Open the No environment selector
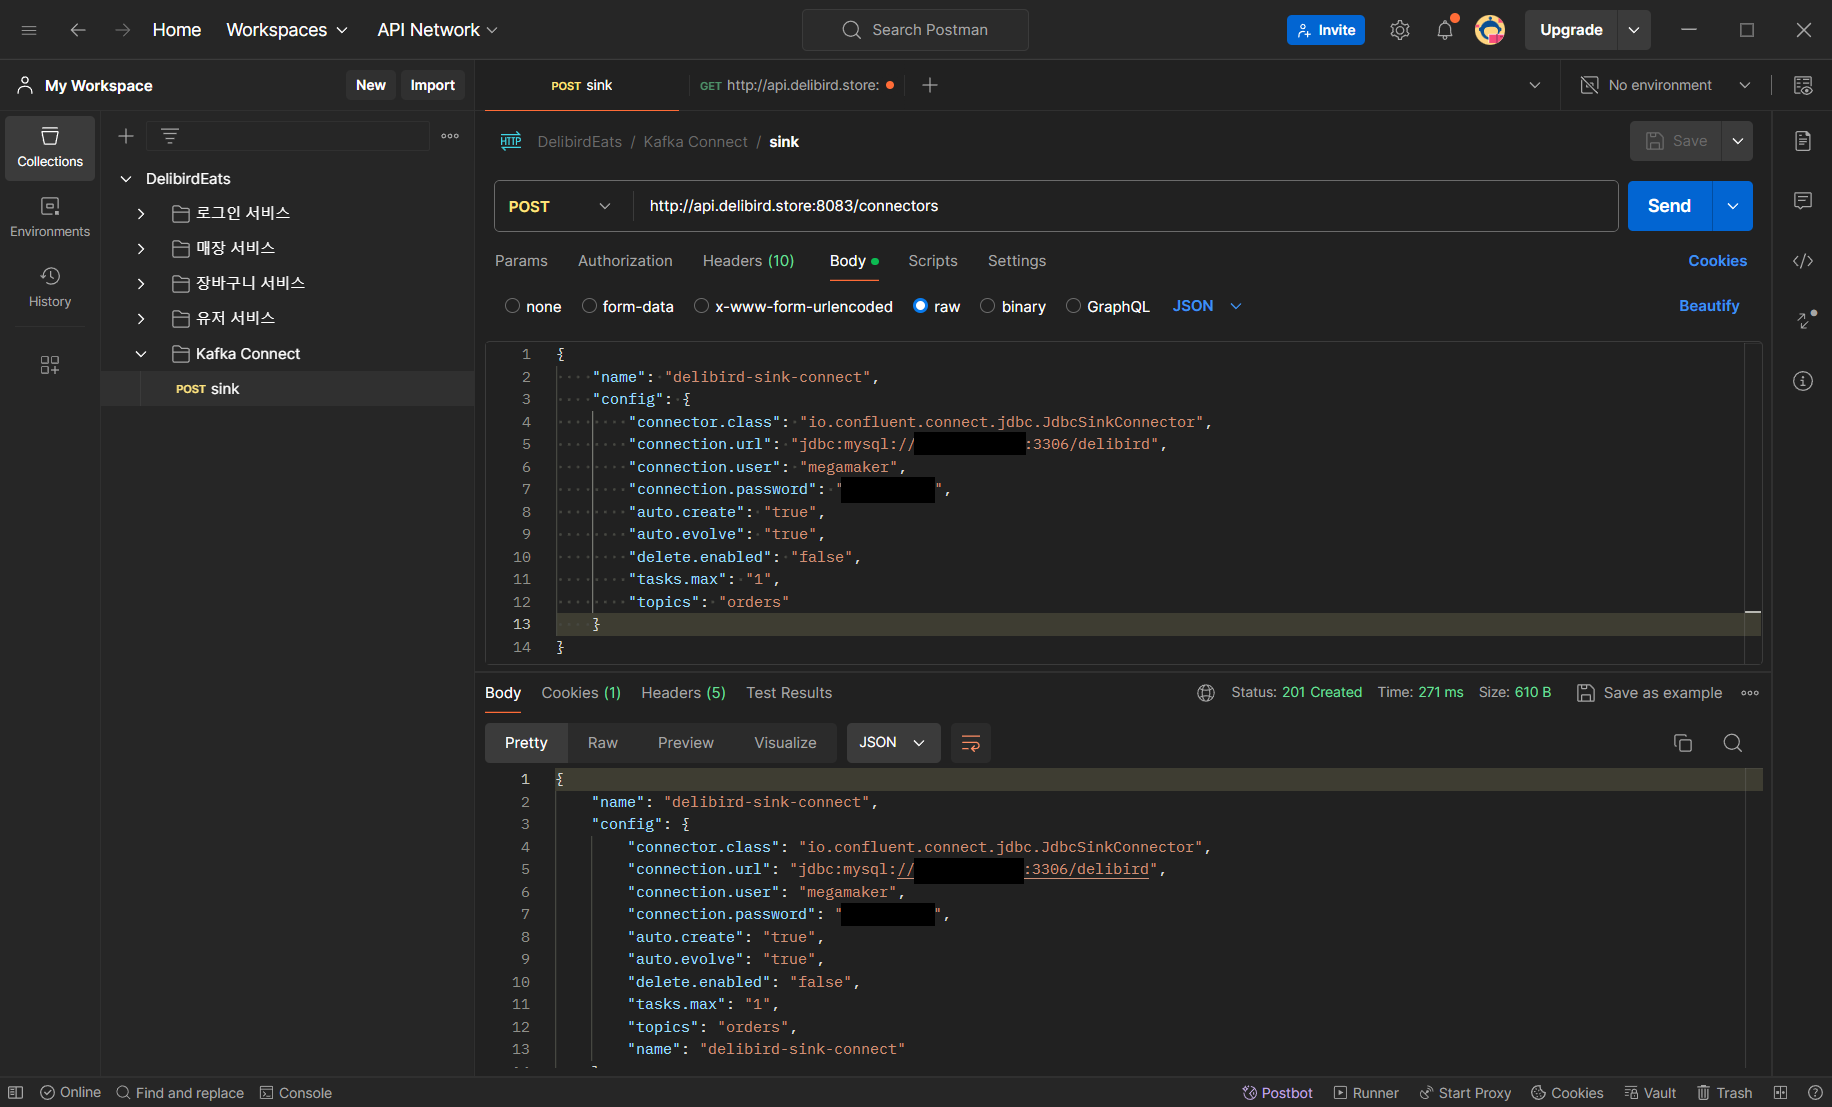The image size is (1832, 1107). [1665, 85]
